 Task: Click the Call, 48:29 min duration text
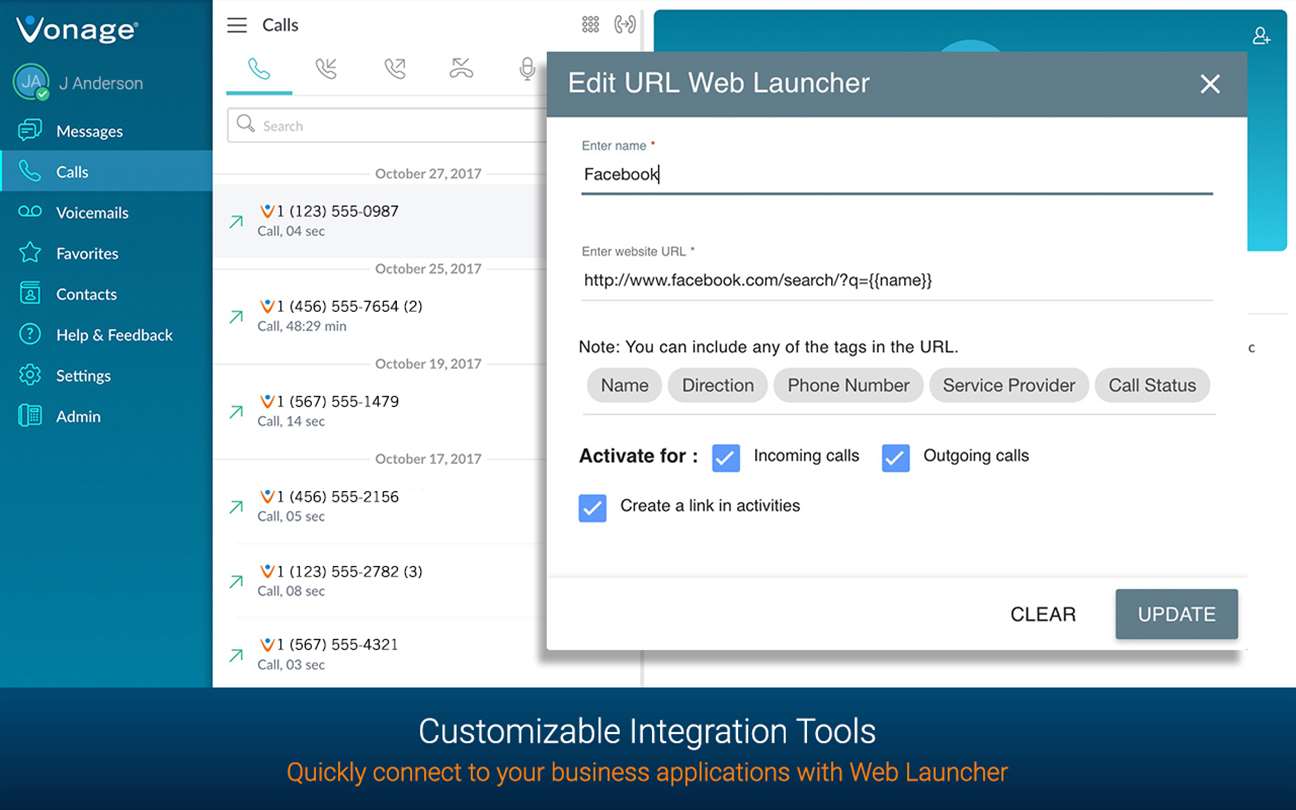coord(302,326)
